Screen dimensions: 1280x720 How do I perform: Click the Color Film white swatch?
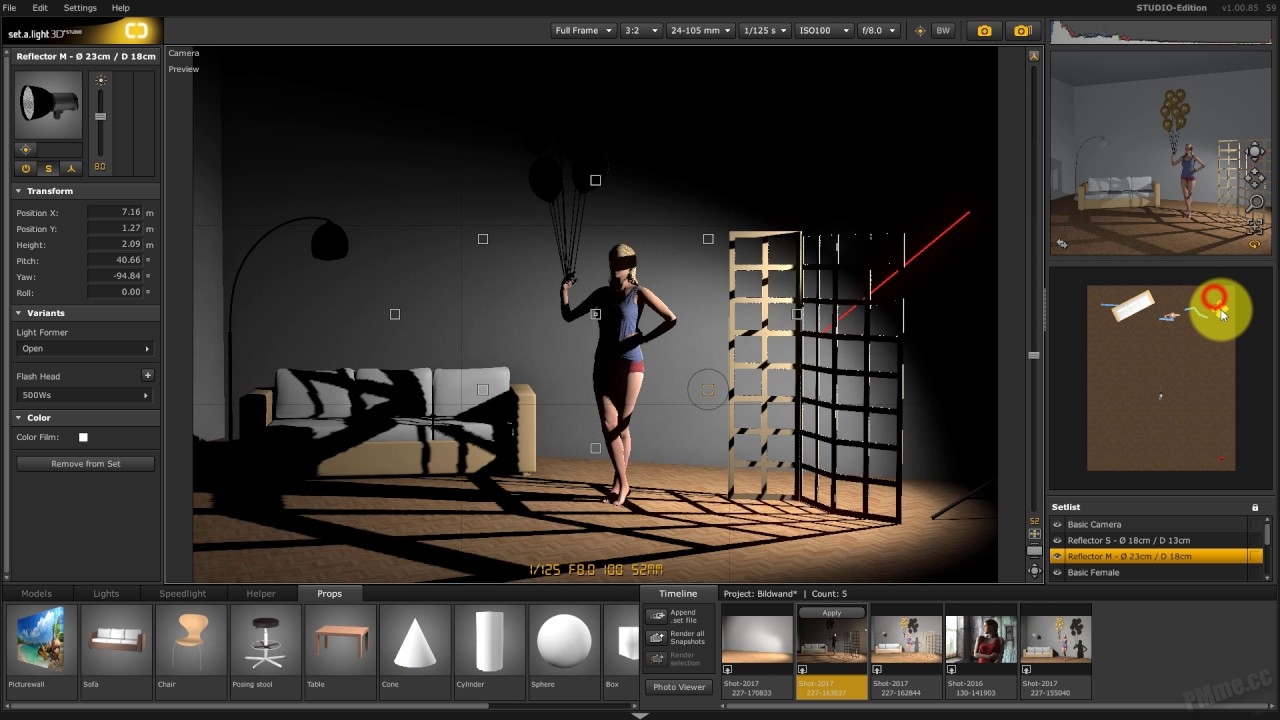coord(83,437)
